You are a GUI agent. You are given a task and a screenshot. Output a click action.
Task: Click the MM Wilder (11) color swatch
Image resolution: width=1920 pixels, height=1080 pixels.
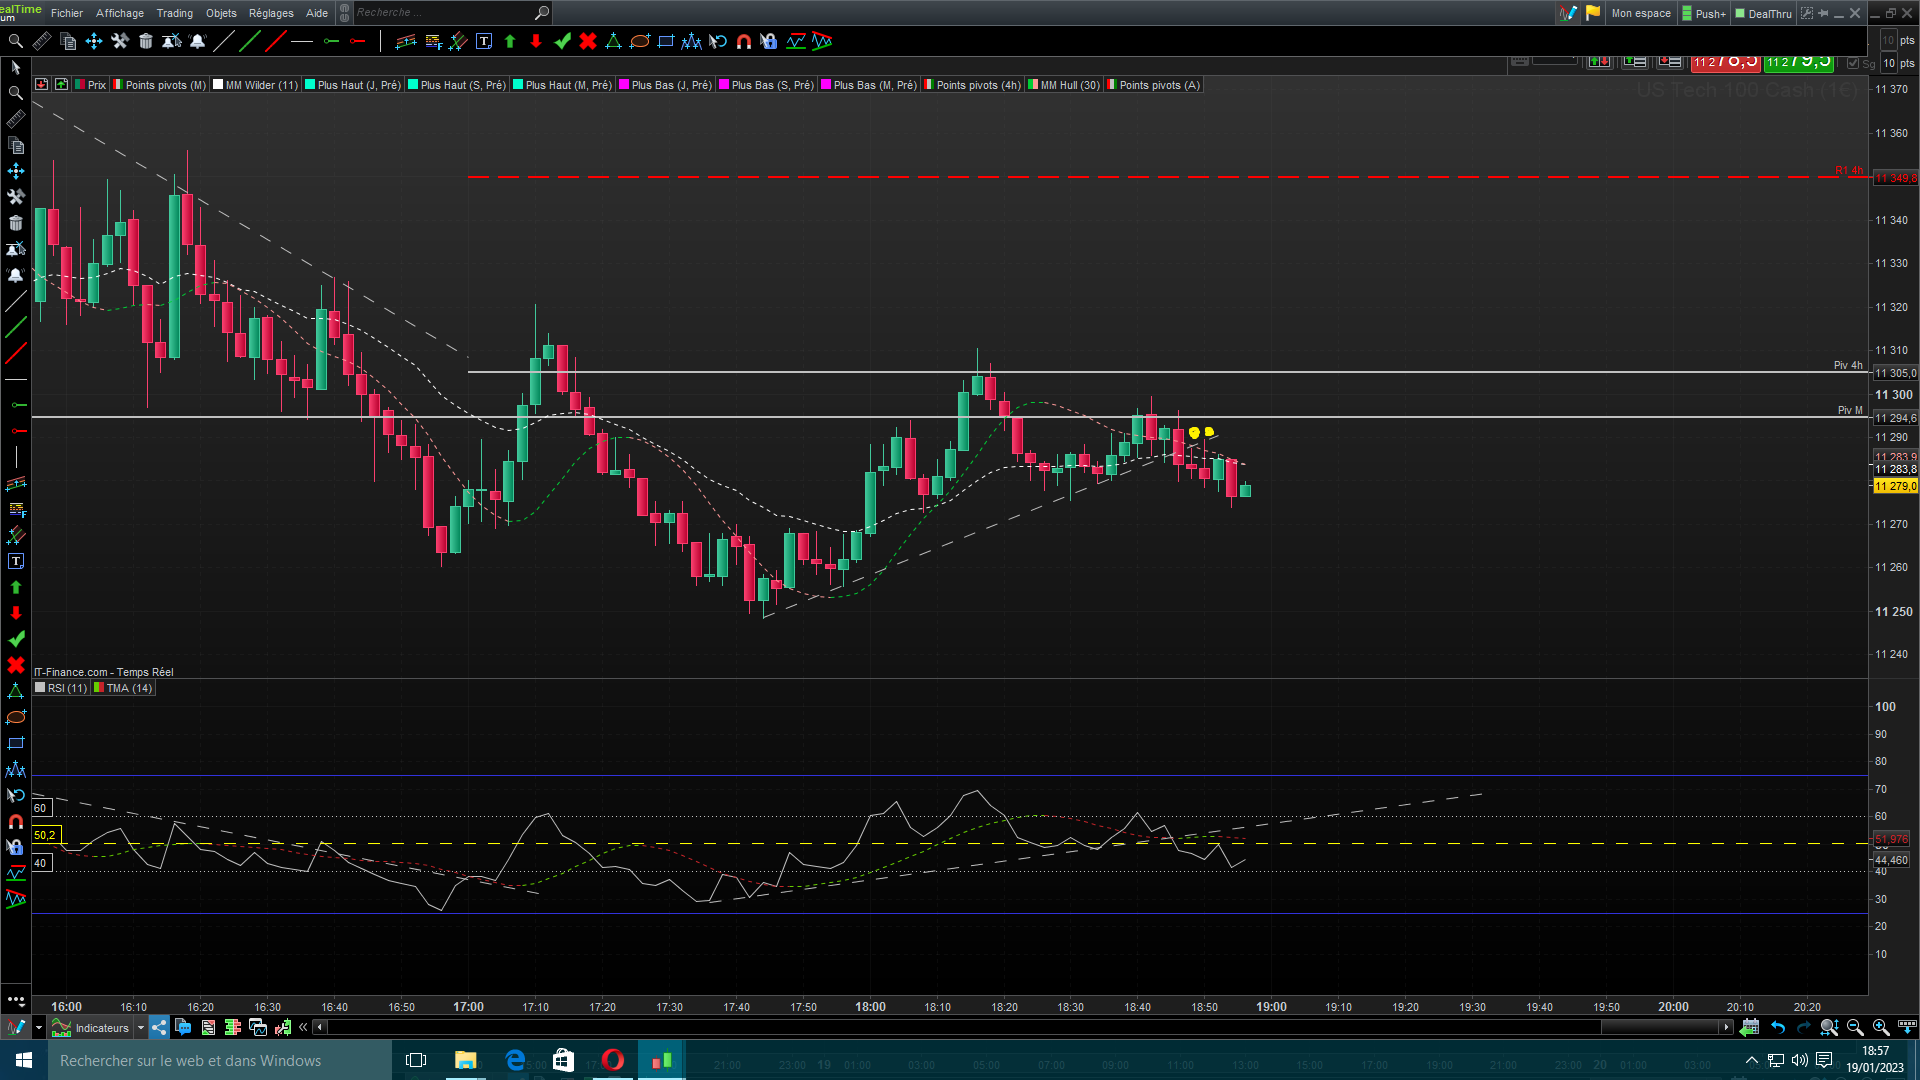[x=218, y=85]
